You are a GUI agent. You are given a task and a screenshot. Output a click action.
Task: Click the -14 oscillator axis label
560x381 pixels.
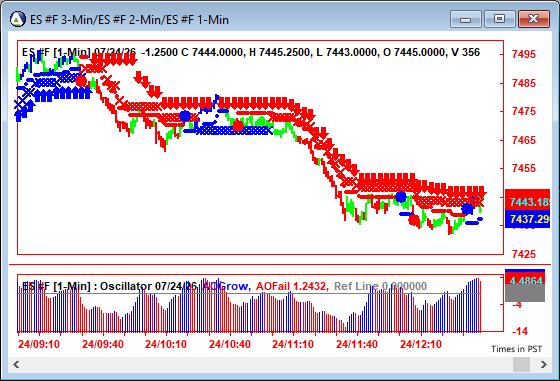tap(520, 331)
